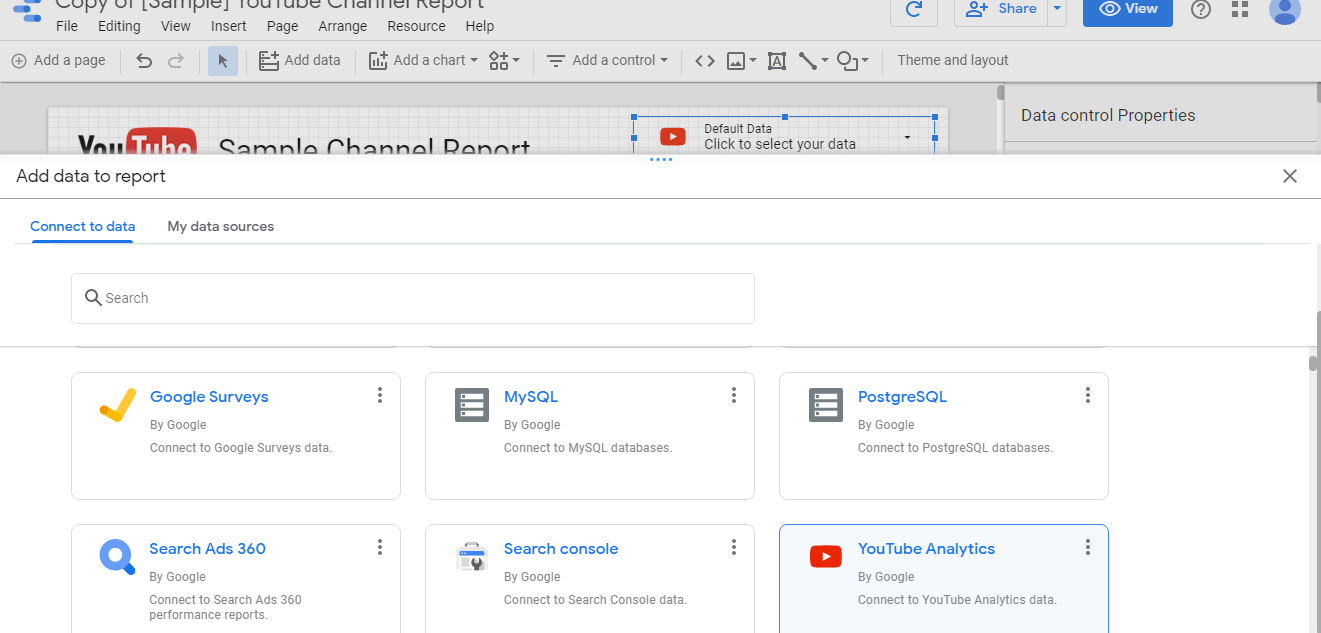This screenshot has height=633, width=1321.
Task: Open PostgreSQL more options menu
Action: [1088, 395]
